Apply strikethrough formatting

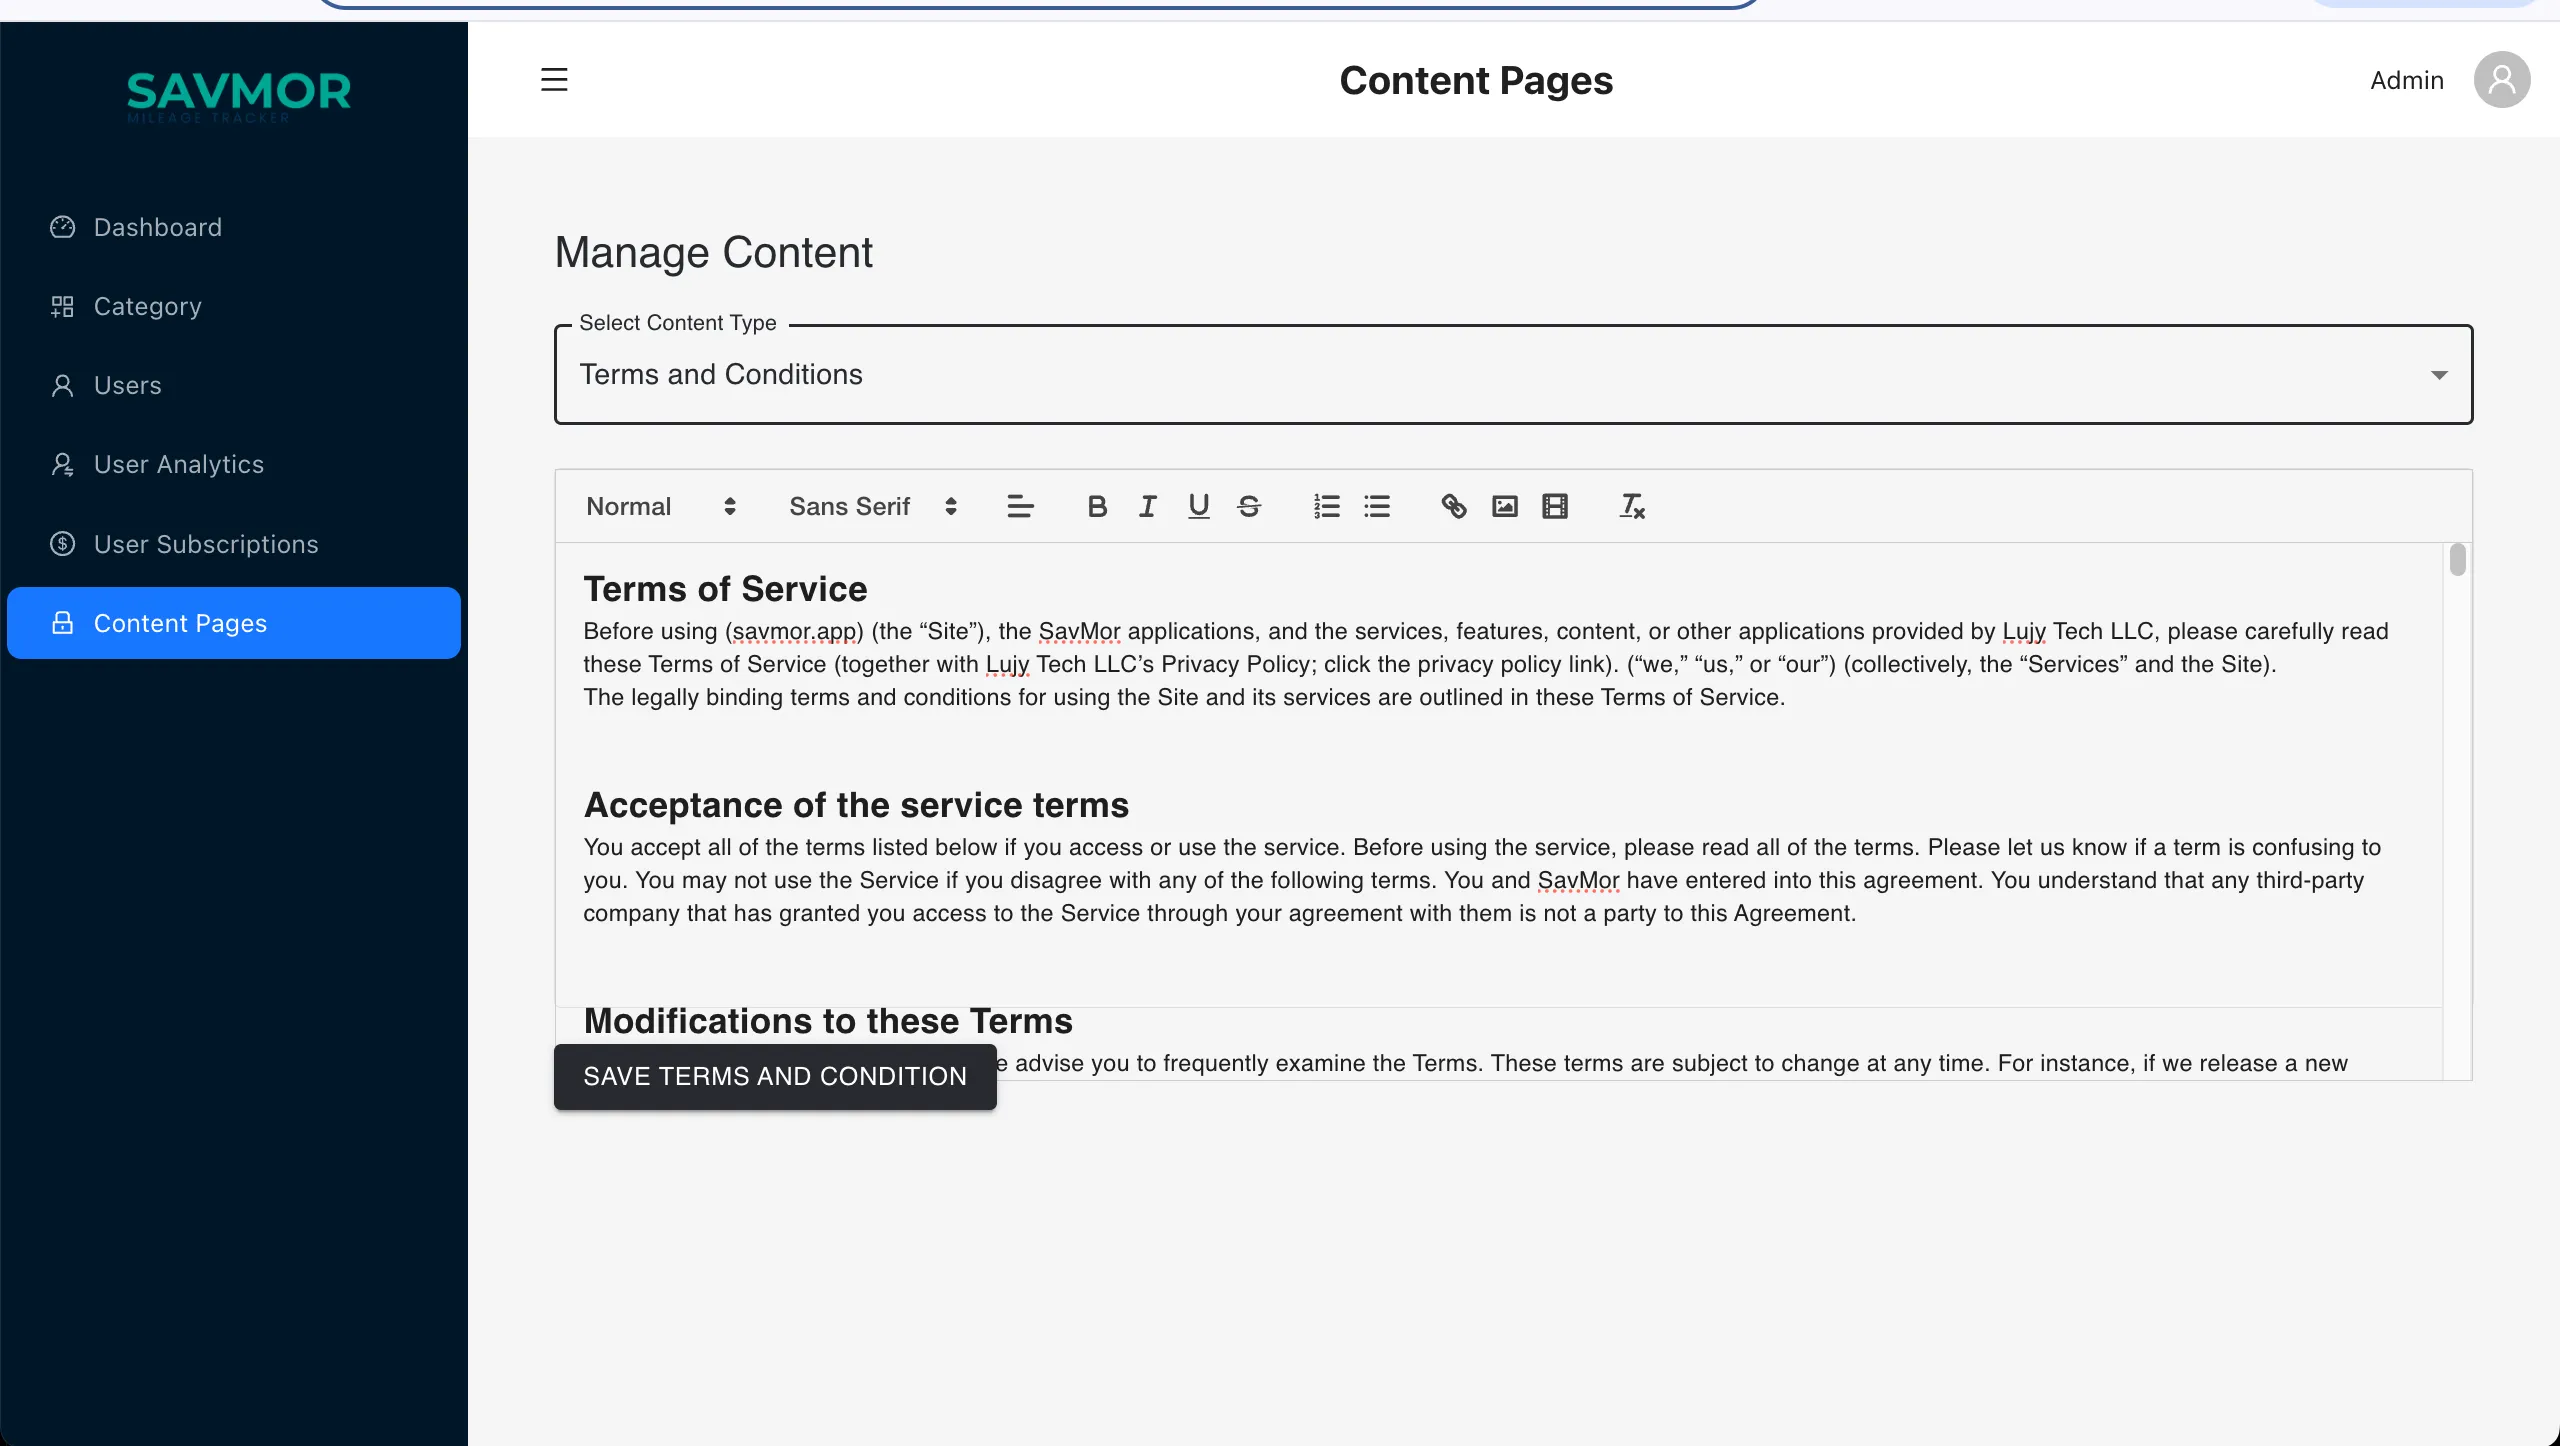(x=1249, y=507)
